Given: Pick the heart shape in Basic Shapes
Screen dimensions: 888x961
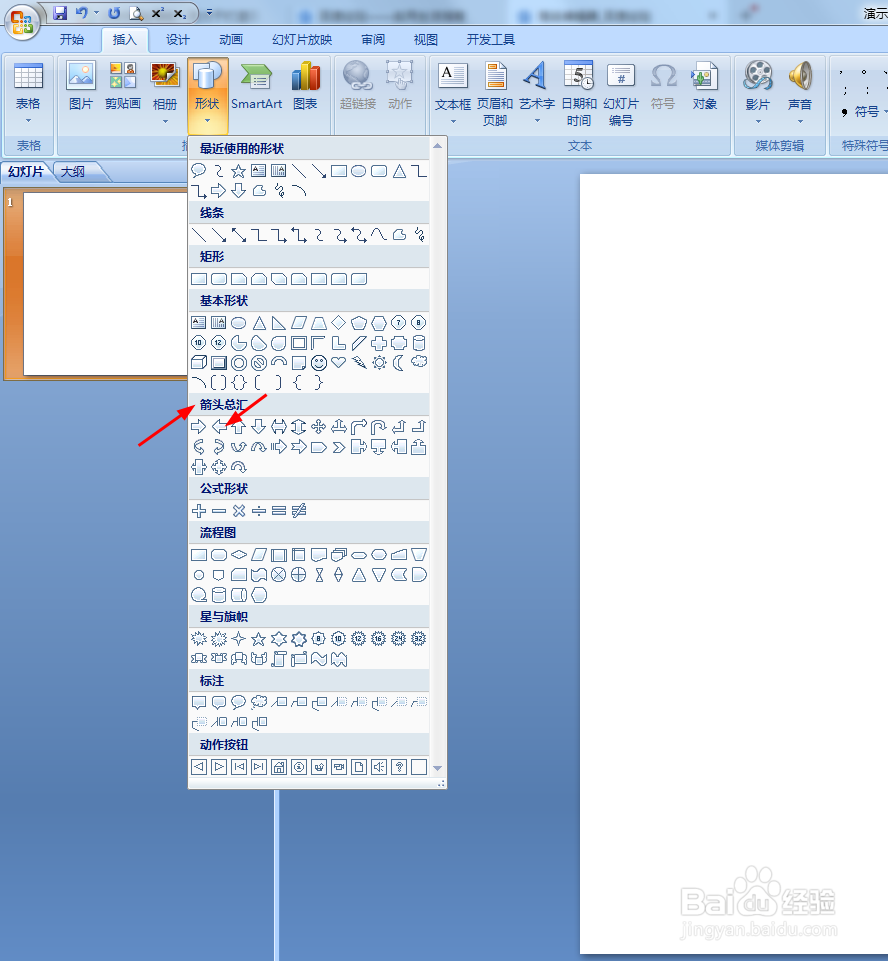Looking at the screenshot, I should pos(339,363).
